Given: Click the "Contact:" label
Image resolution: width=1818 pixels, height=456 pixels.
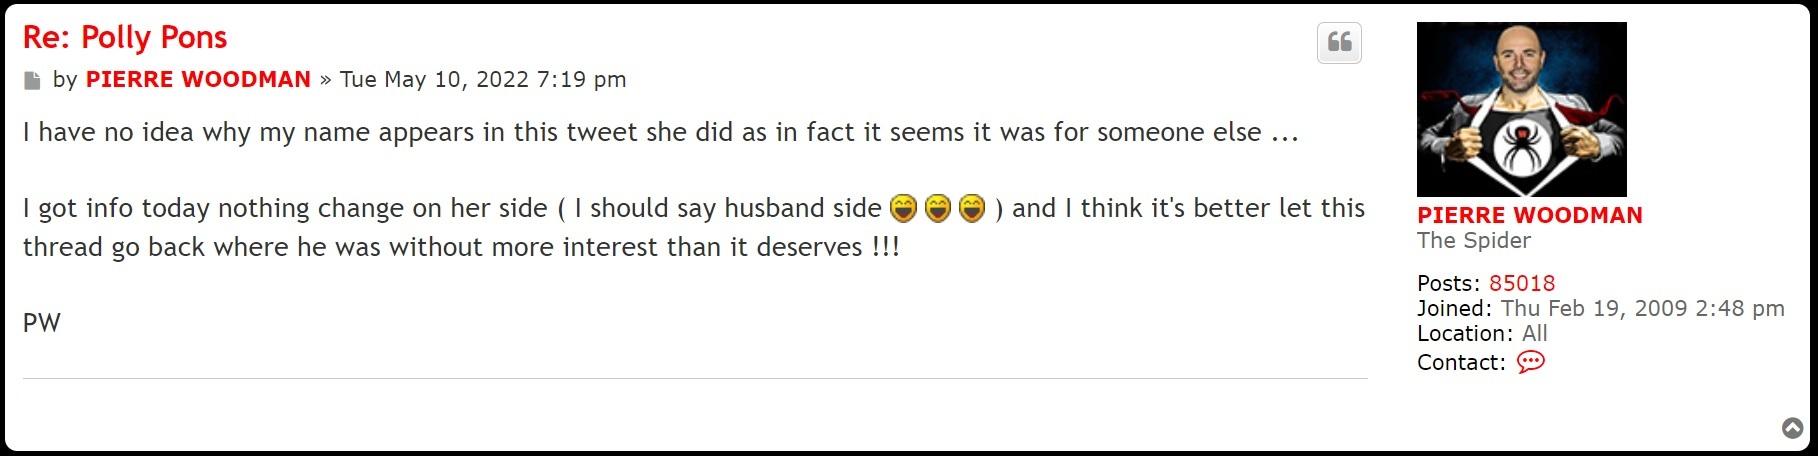Looking at the screenshot, I should point(1460,362).
